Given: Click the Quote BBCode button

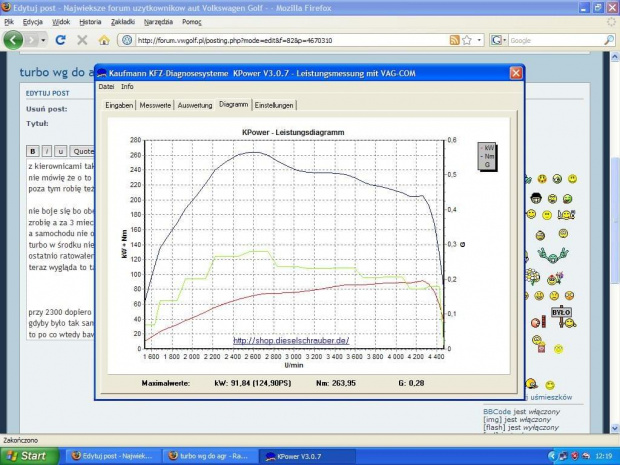Looking at the screenshot, I should point(82,151).
